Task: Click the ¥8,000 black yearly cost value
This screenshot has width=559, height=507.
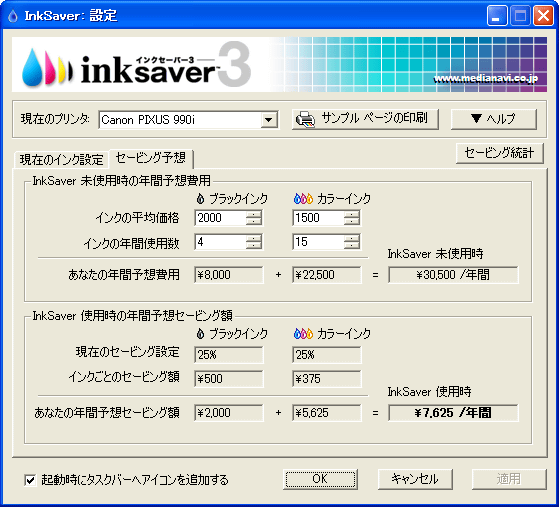Action: 229,275
